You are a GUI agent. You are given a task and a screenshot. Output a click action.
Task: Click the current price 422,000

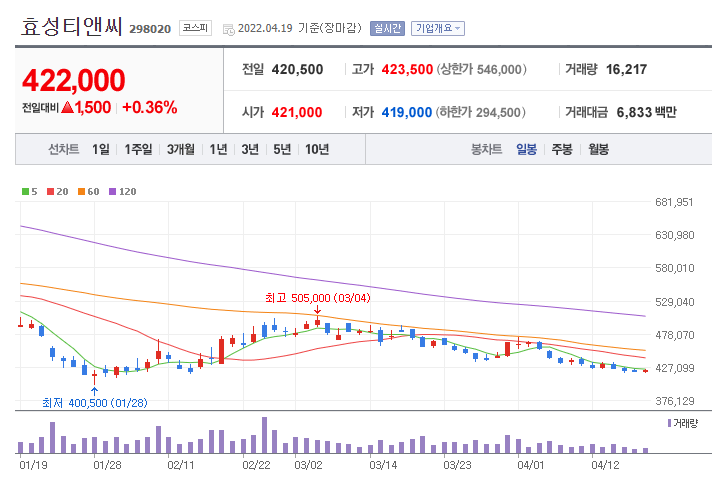pos(74,80)
